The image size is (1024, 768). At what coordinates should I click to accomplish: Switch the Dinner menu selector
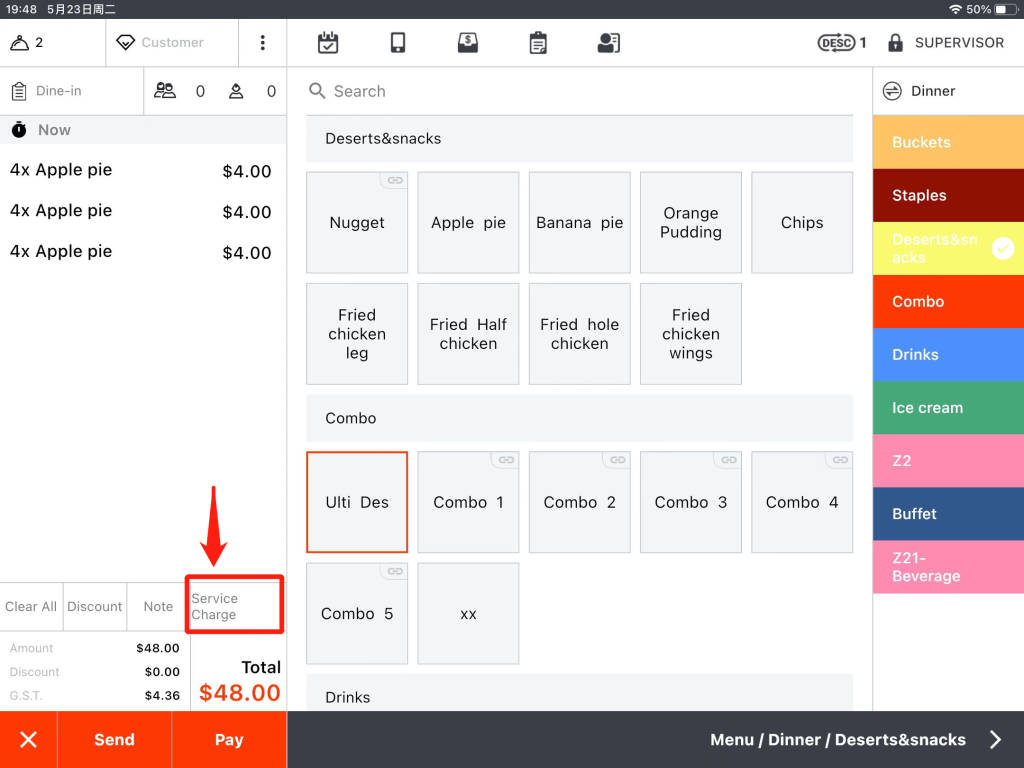click(947, 91)
